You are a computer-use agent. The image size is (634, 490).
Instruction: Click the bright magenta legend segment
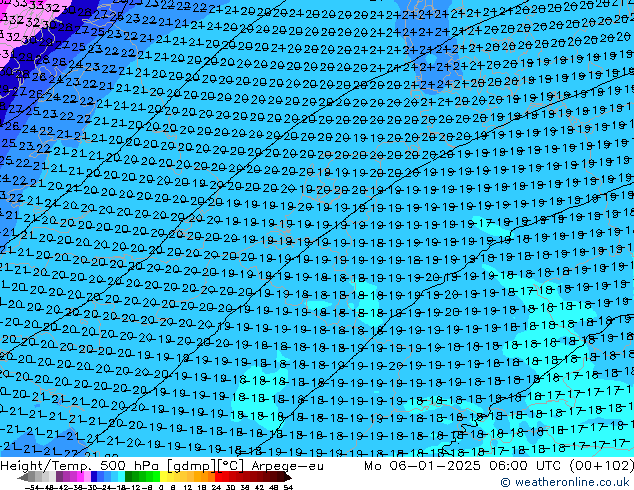80,477
